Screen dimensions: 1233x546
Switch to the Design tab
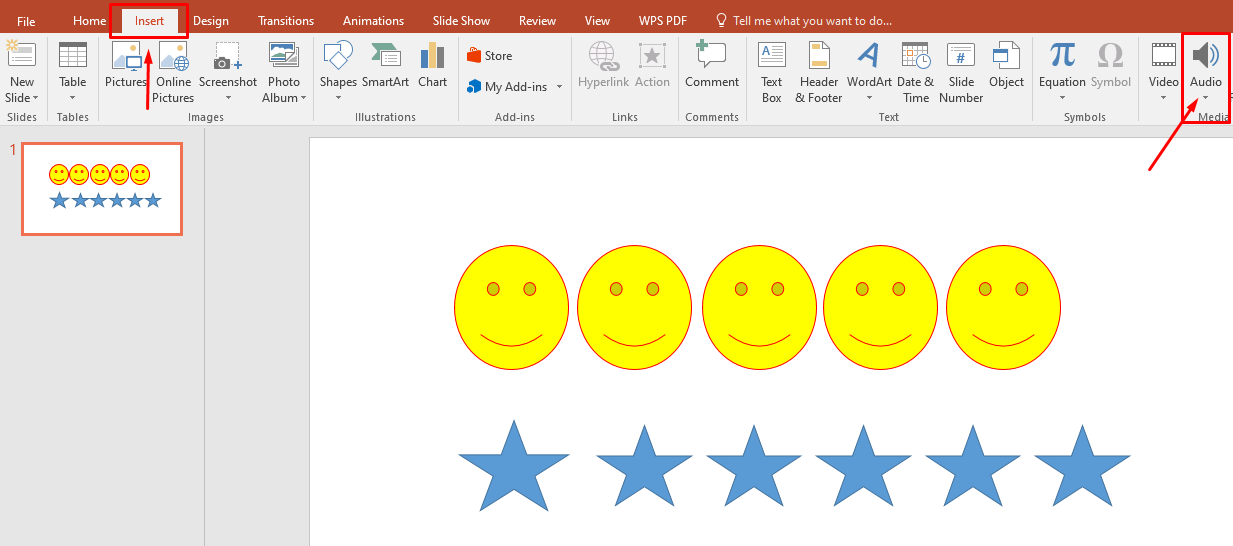pyautogui.click(x=210, y=21)
